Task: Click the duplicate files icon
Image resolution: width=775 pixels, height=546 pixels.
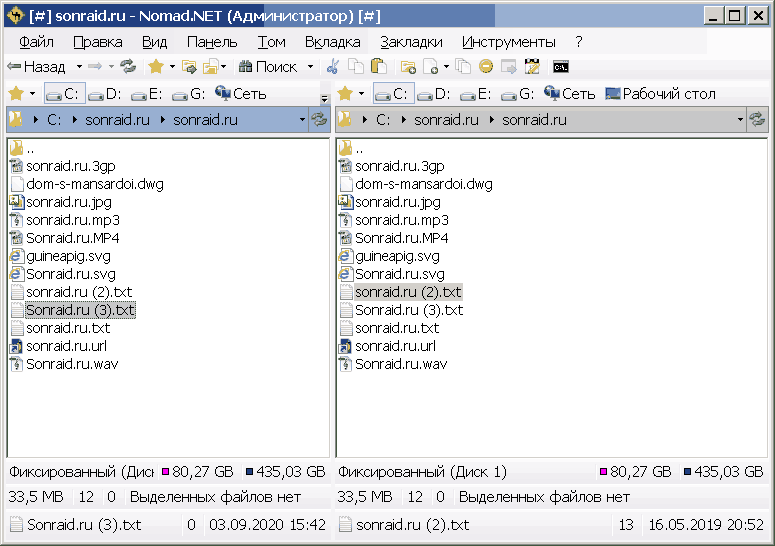Action: [464, 66]
